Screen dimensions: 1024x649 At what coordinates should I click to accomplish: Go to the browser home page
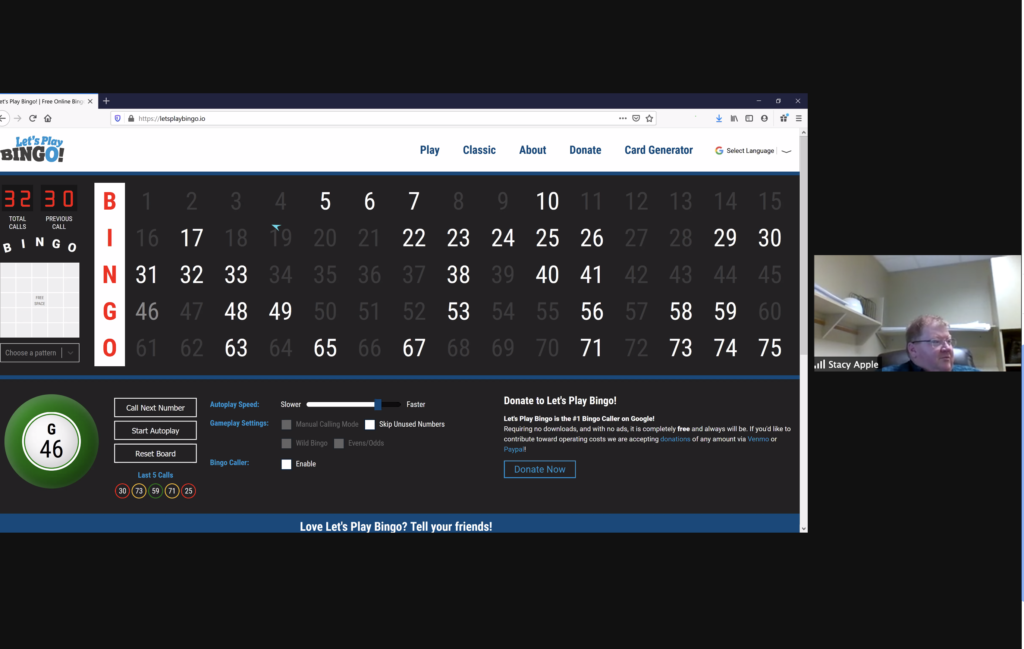[48, 118]
